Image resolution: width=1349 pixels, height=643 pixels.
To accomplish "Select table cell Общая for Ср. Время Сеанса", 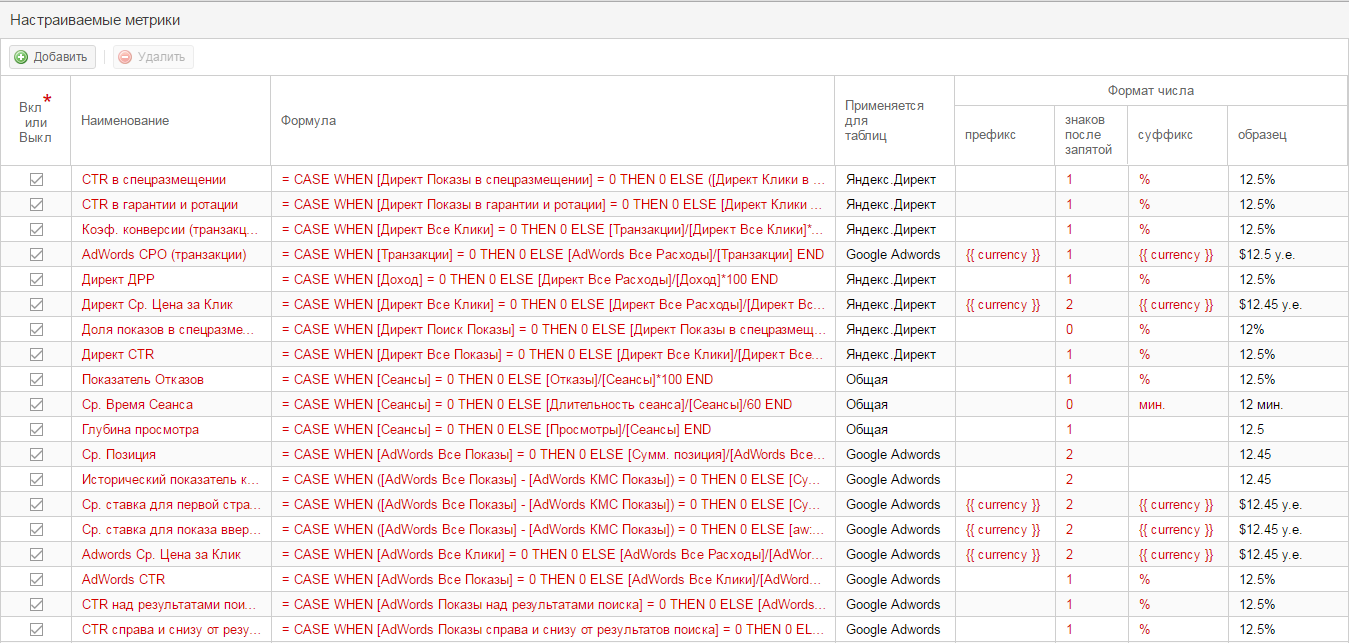I will [x=866, y=405].
